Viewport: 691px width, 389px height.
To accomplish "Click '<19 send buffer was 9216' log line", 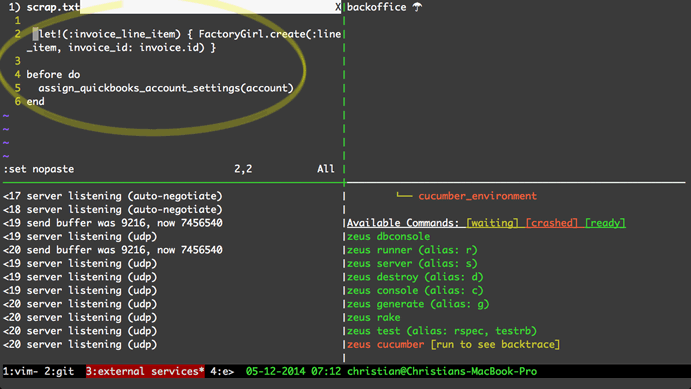I will (113, 223).
